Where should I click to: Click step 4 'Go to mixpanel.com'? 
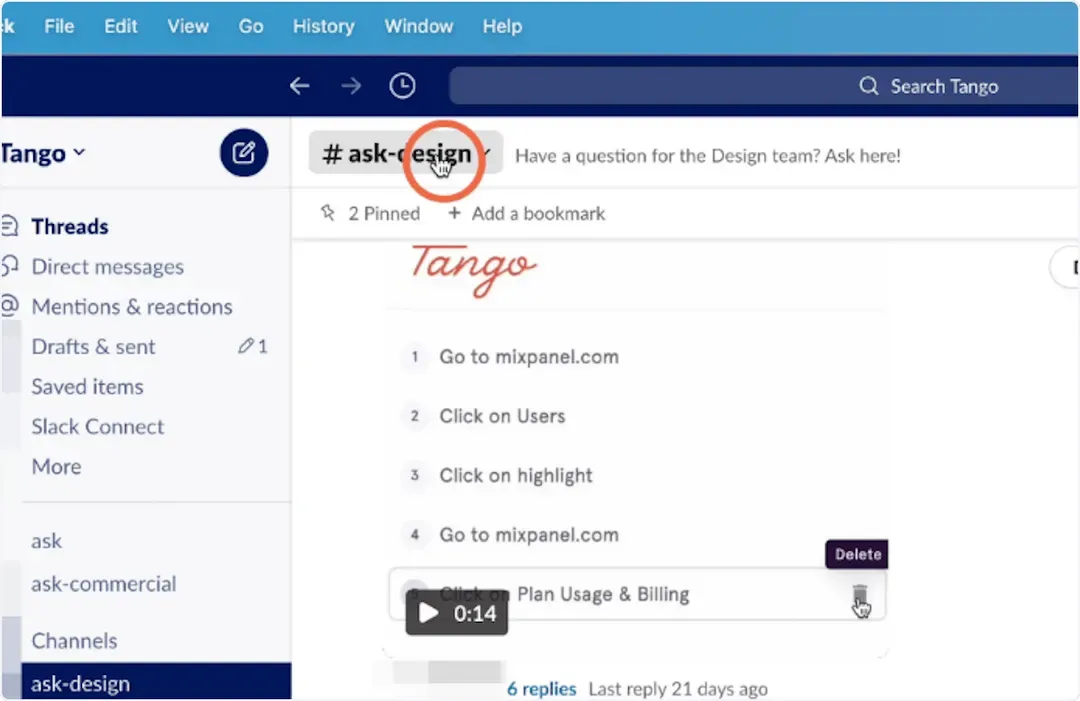coord(529,534)
